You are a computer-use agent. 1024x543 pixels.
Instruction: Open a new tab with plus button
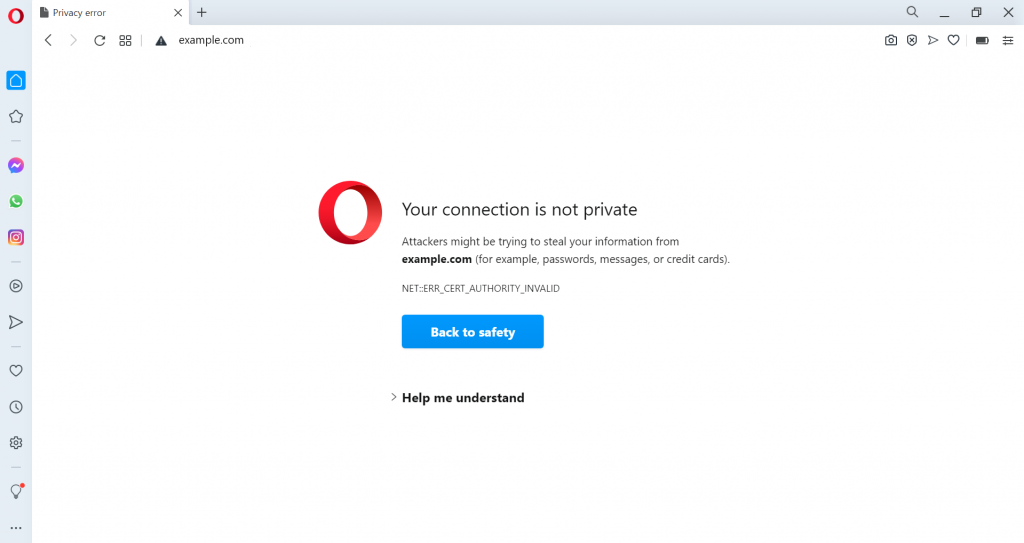click(202, 13)
